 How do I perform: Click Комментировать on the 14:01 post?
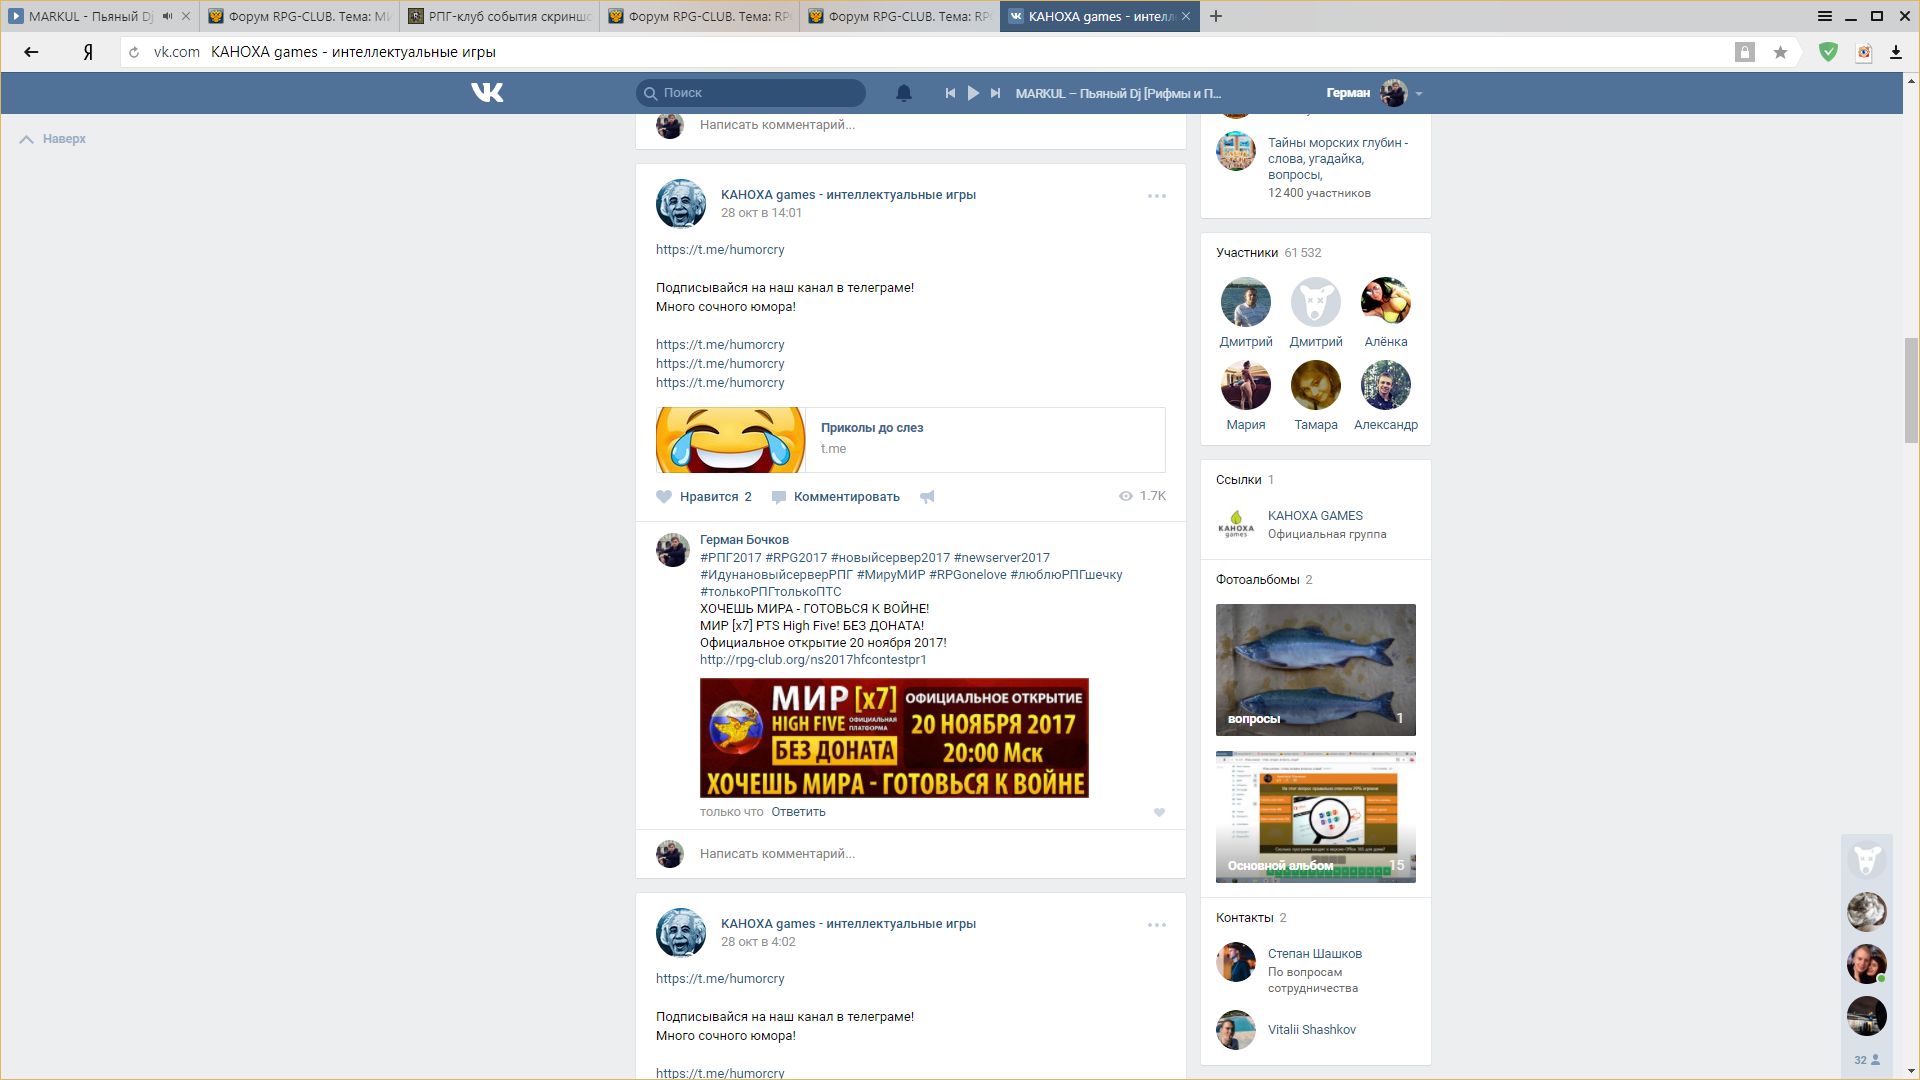coord(836,496)
